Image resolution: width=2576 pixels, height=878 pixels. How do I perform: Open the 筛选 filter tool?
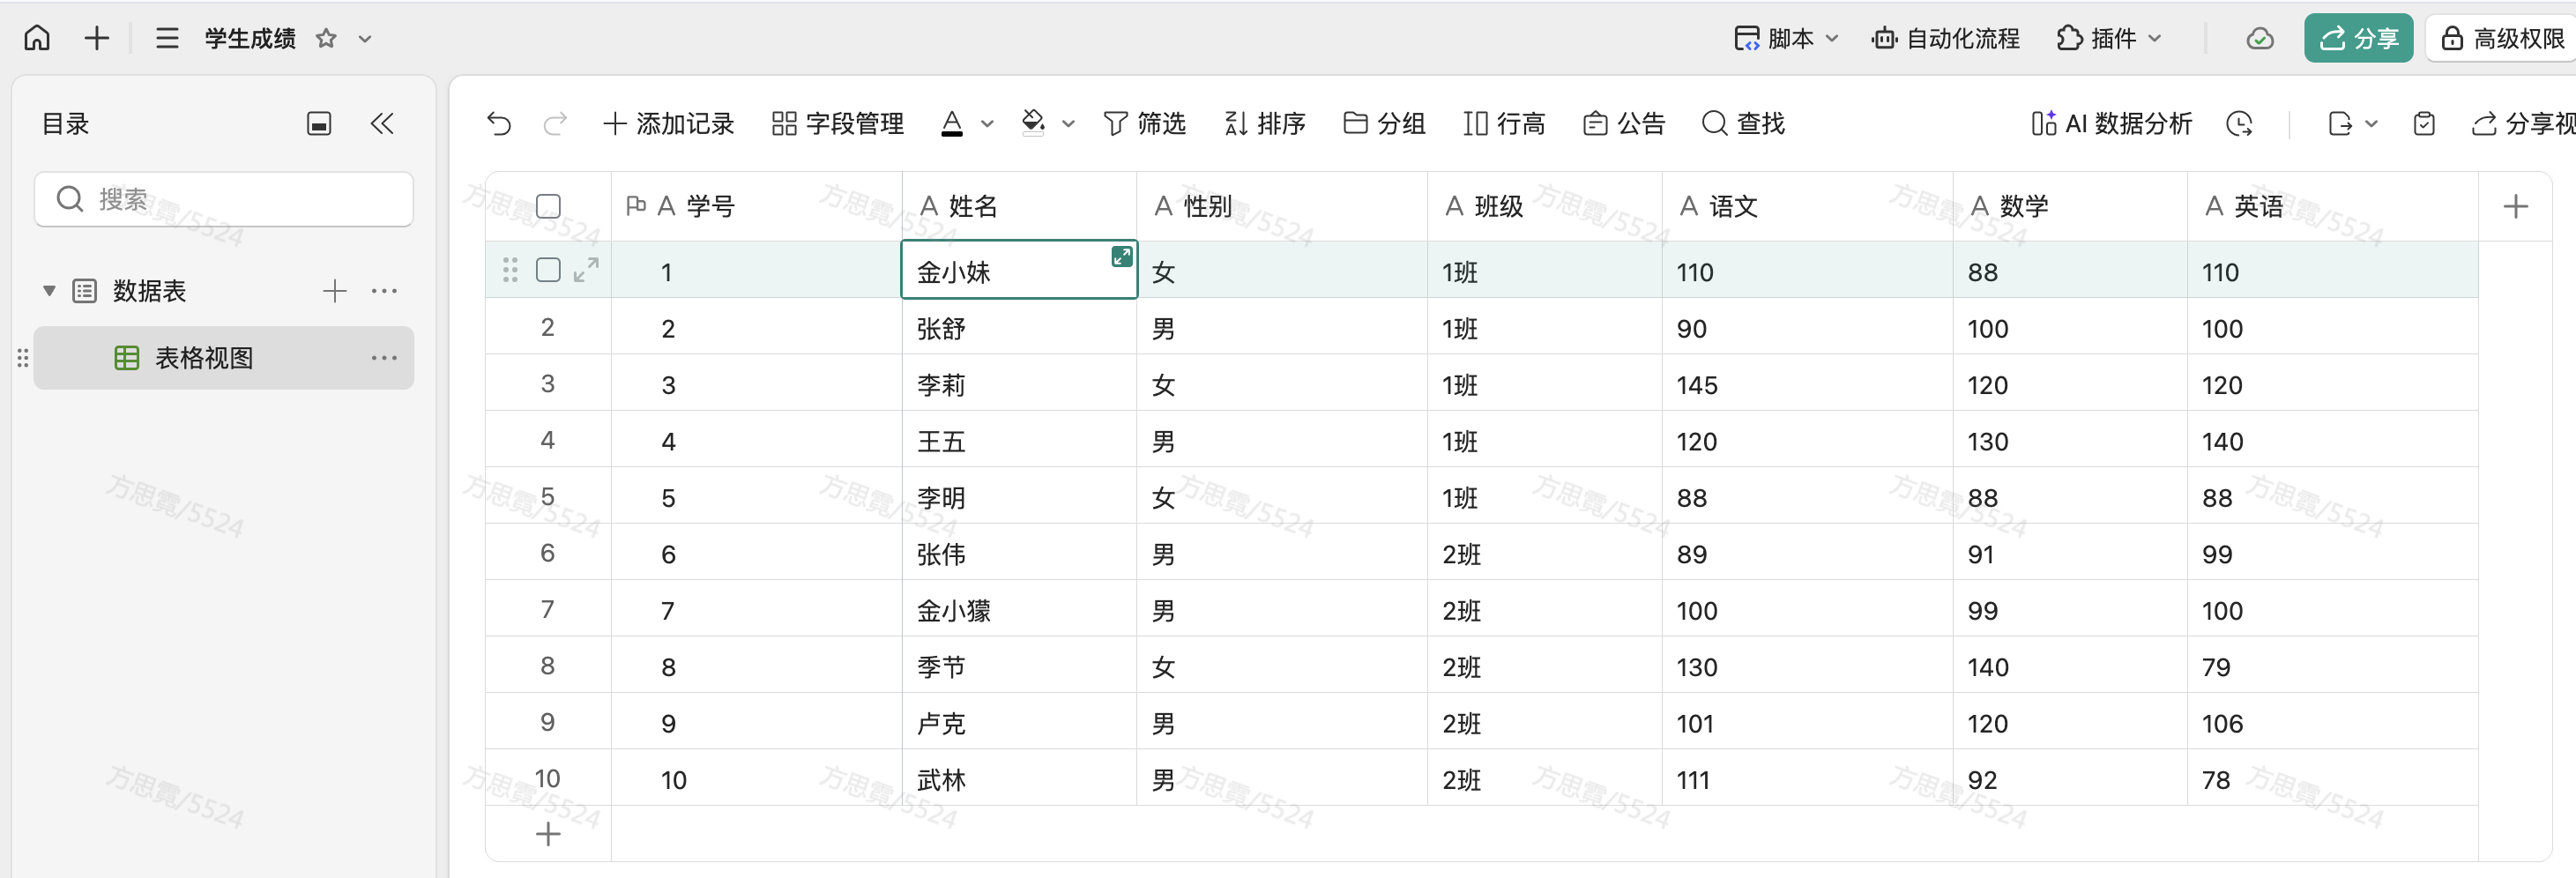[x=1144, y=123]
